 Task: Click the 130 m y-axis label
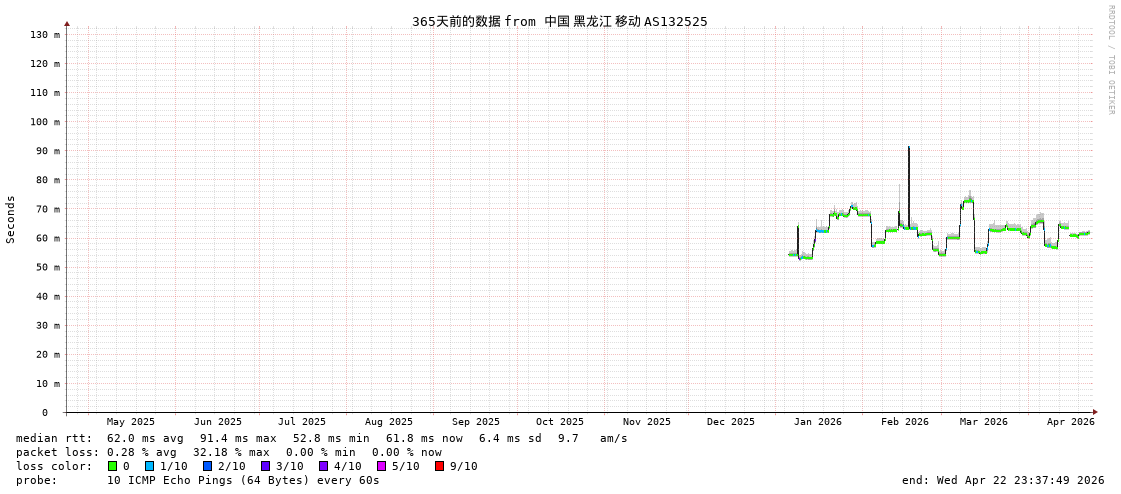pyautogui.click(x=44, y=35)
